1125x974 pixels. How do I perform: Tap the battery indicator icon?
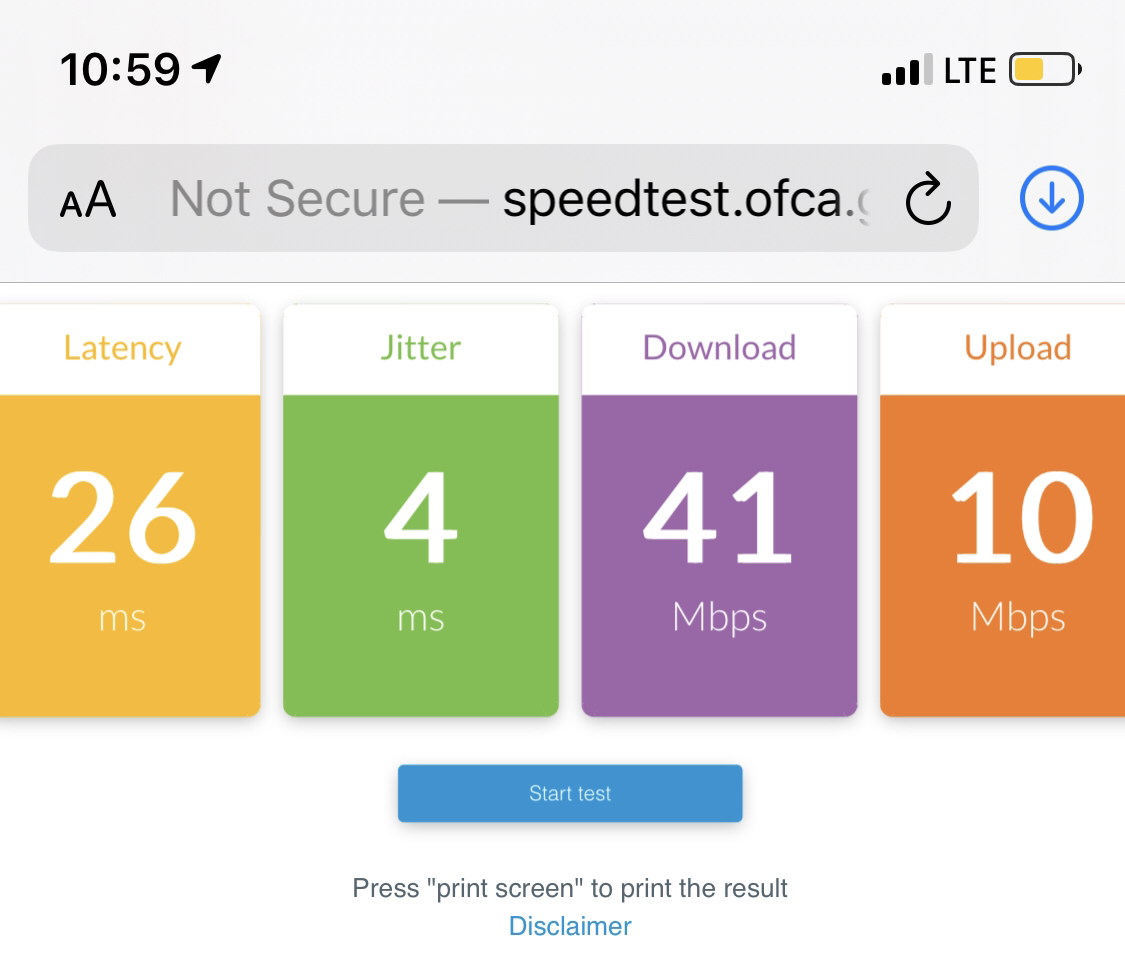(x=1045, y=70)
